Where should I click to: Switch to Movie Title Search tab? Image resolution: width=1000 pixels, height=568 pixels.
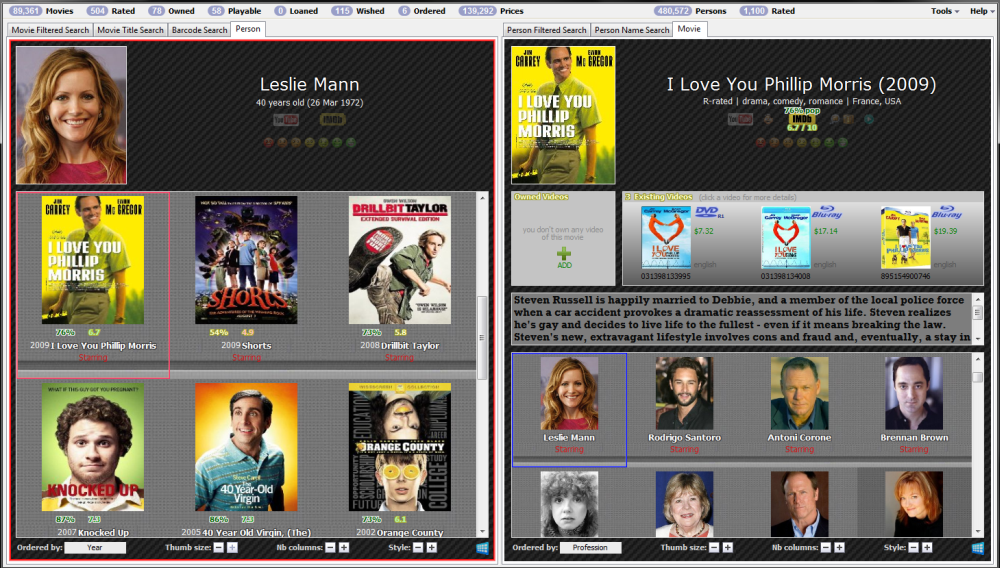pos(131,30)
